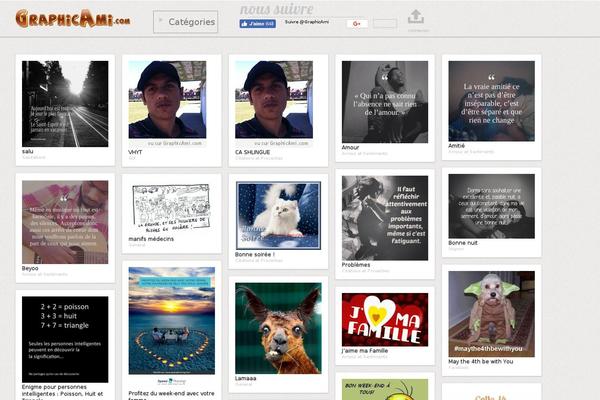
Task: Click the 'Bonne soirée !' title text
Action: 255,255
